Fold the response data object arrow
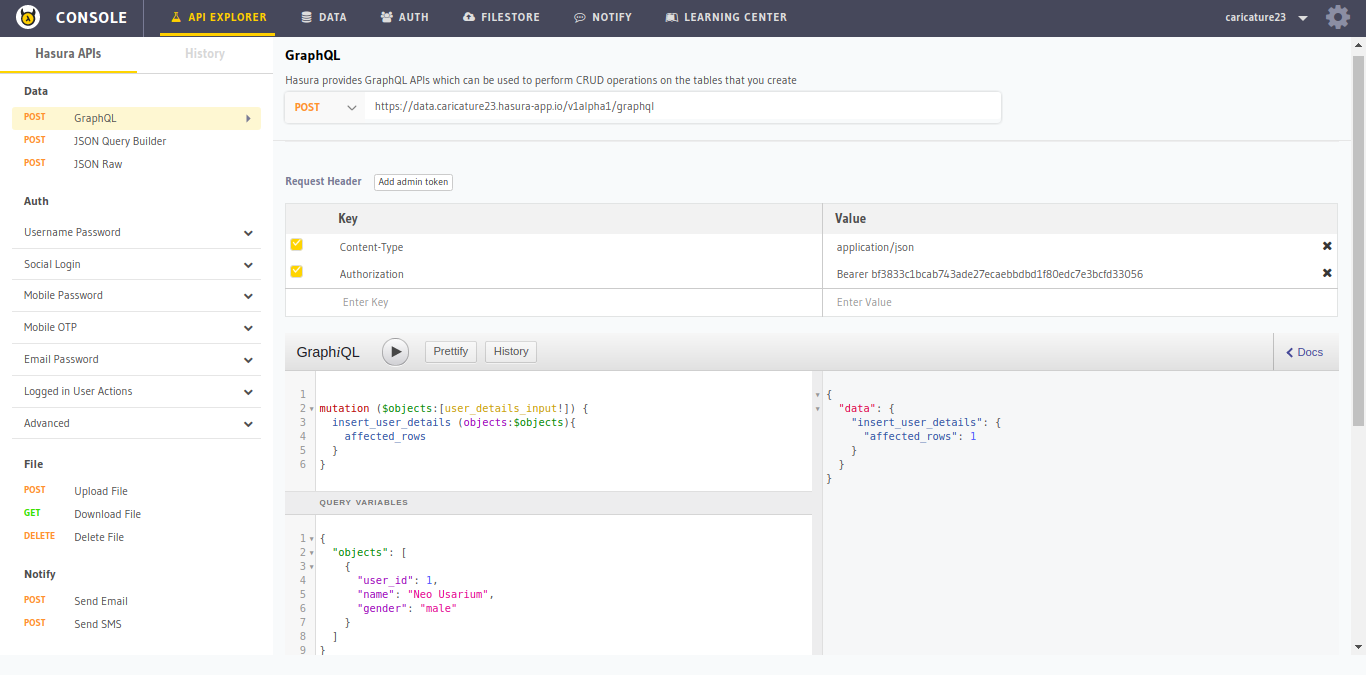 click(819, 409)
